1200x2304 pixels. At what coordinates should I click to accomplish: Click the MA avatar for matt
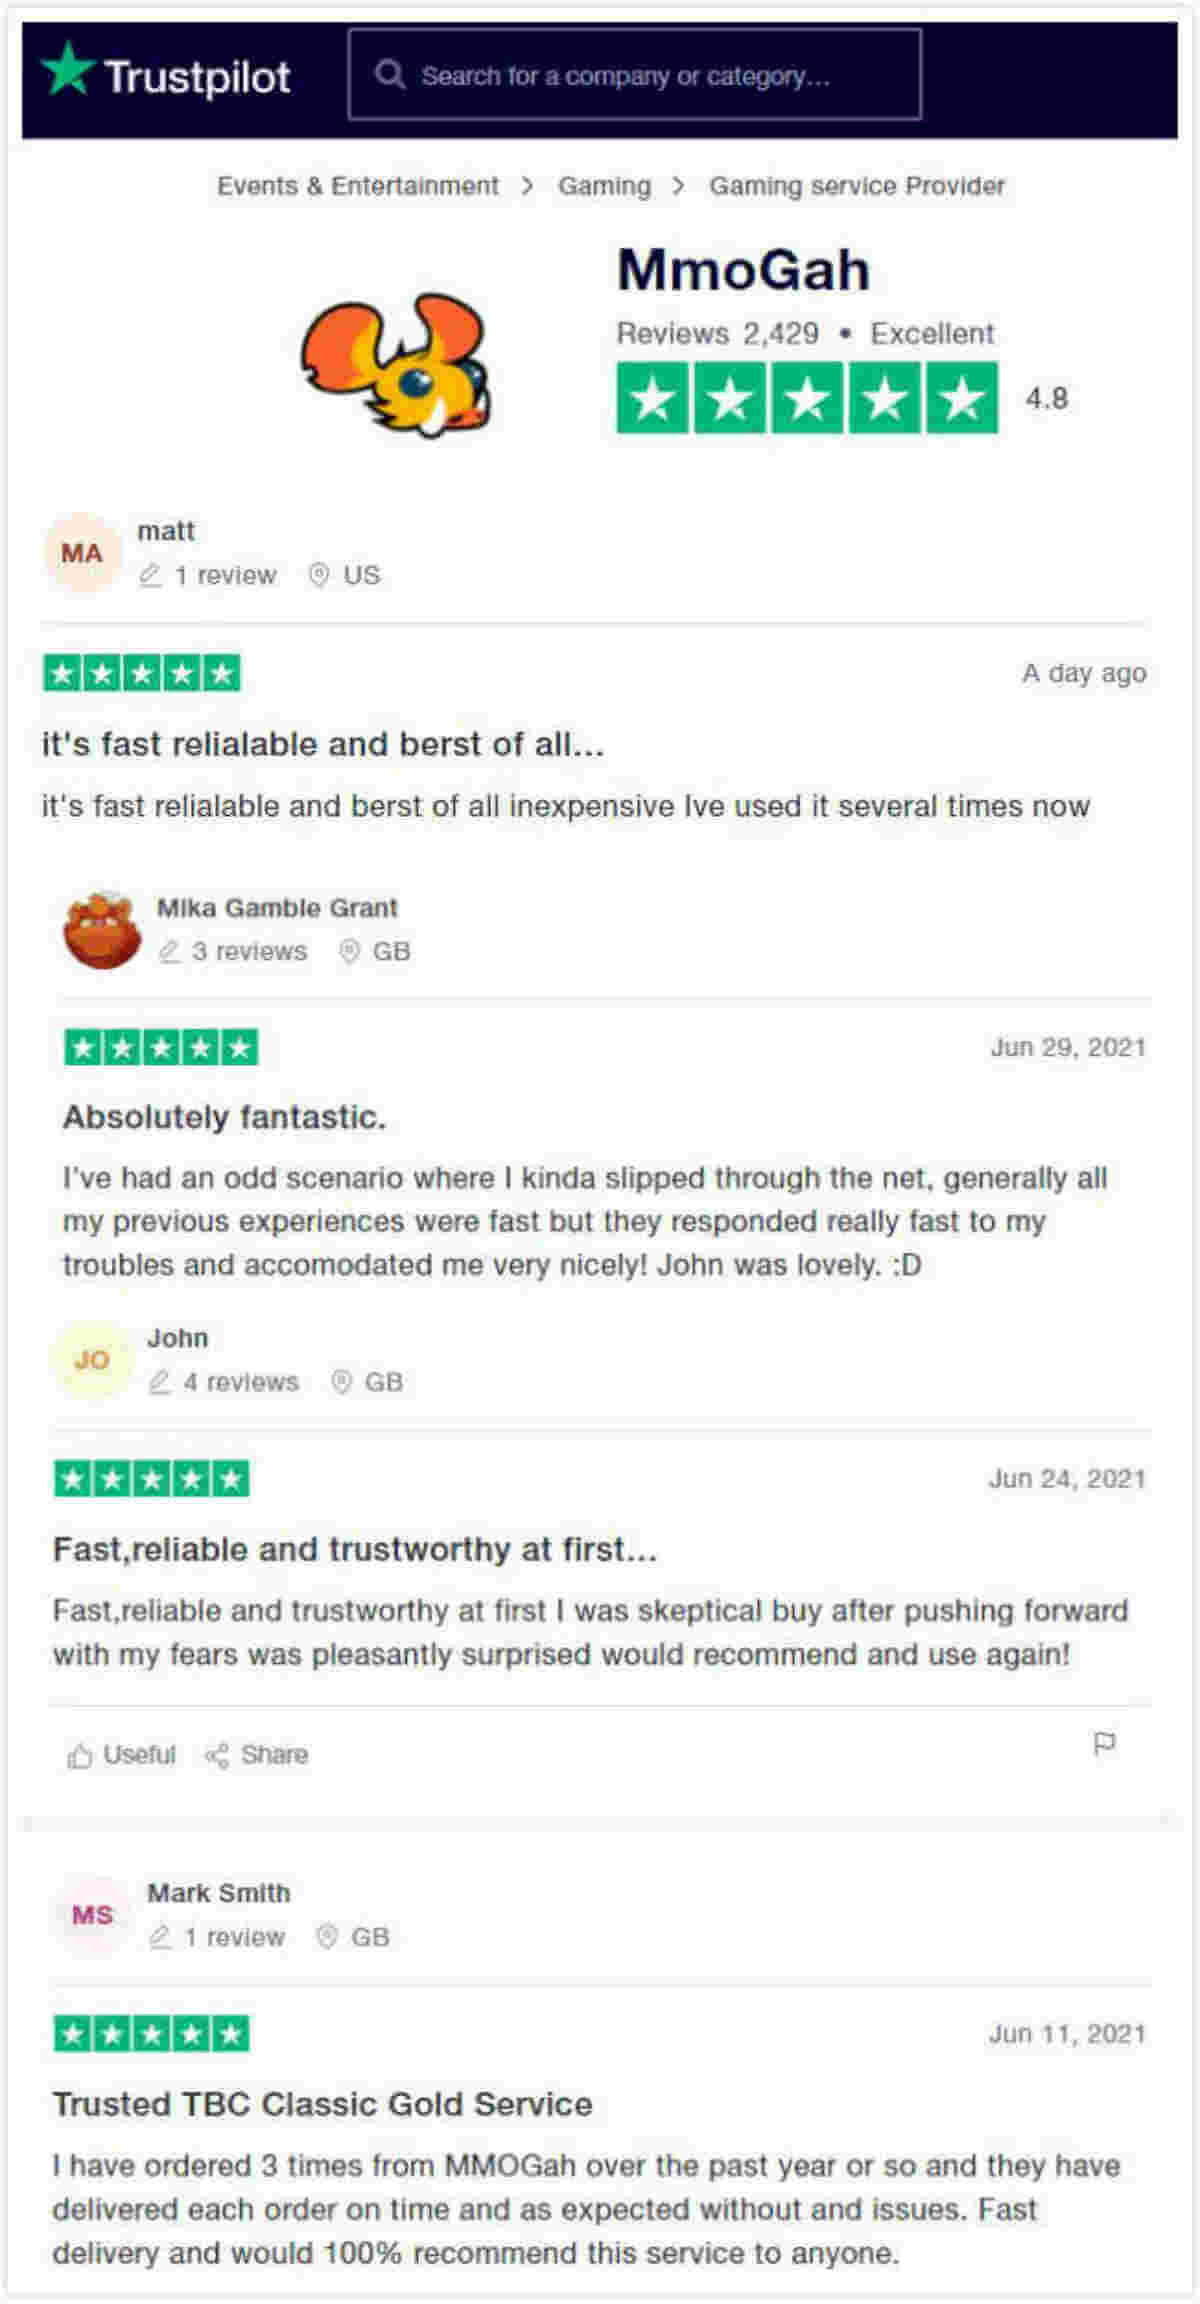(82, 553)
